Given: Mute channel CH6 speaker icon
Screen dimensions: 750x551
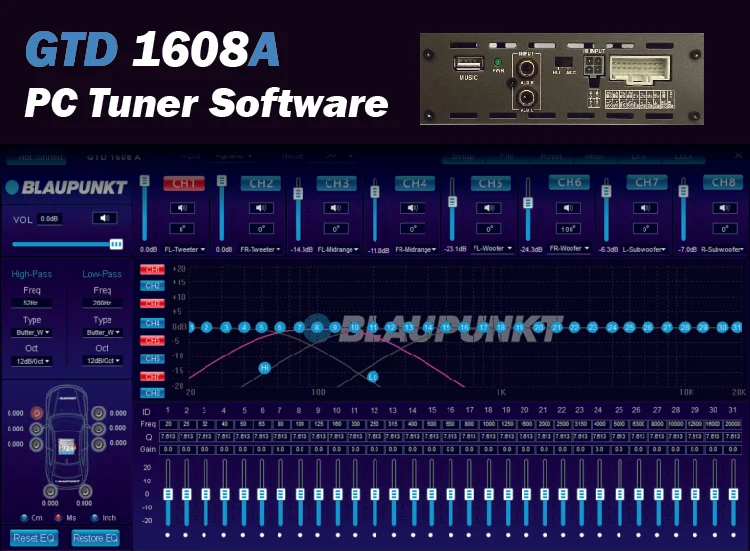Looking at the screenshot, I should click(x=568, y=208).
